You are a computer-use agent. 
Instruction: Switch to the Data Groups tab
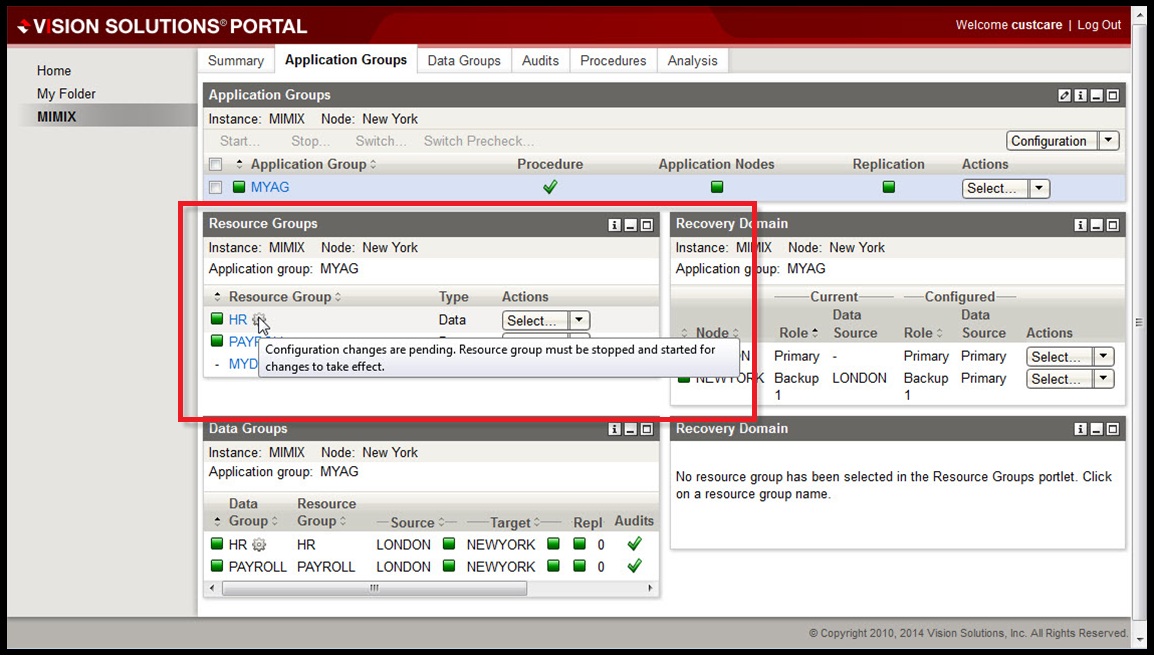pos(463,61)
